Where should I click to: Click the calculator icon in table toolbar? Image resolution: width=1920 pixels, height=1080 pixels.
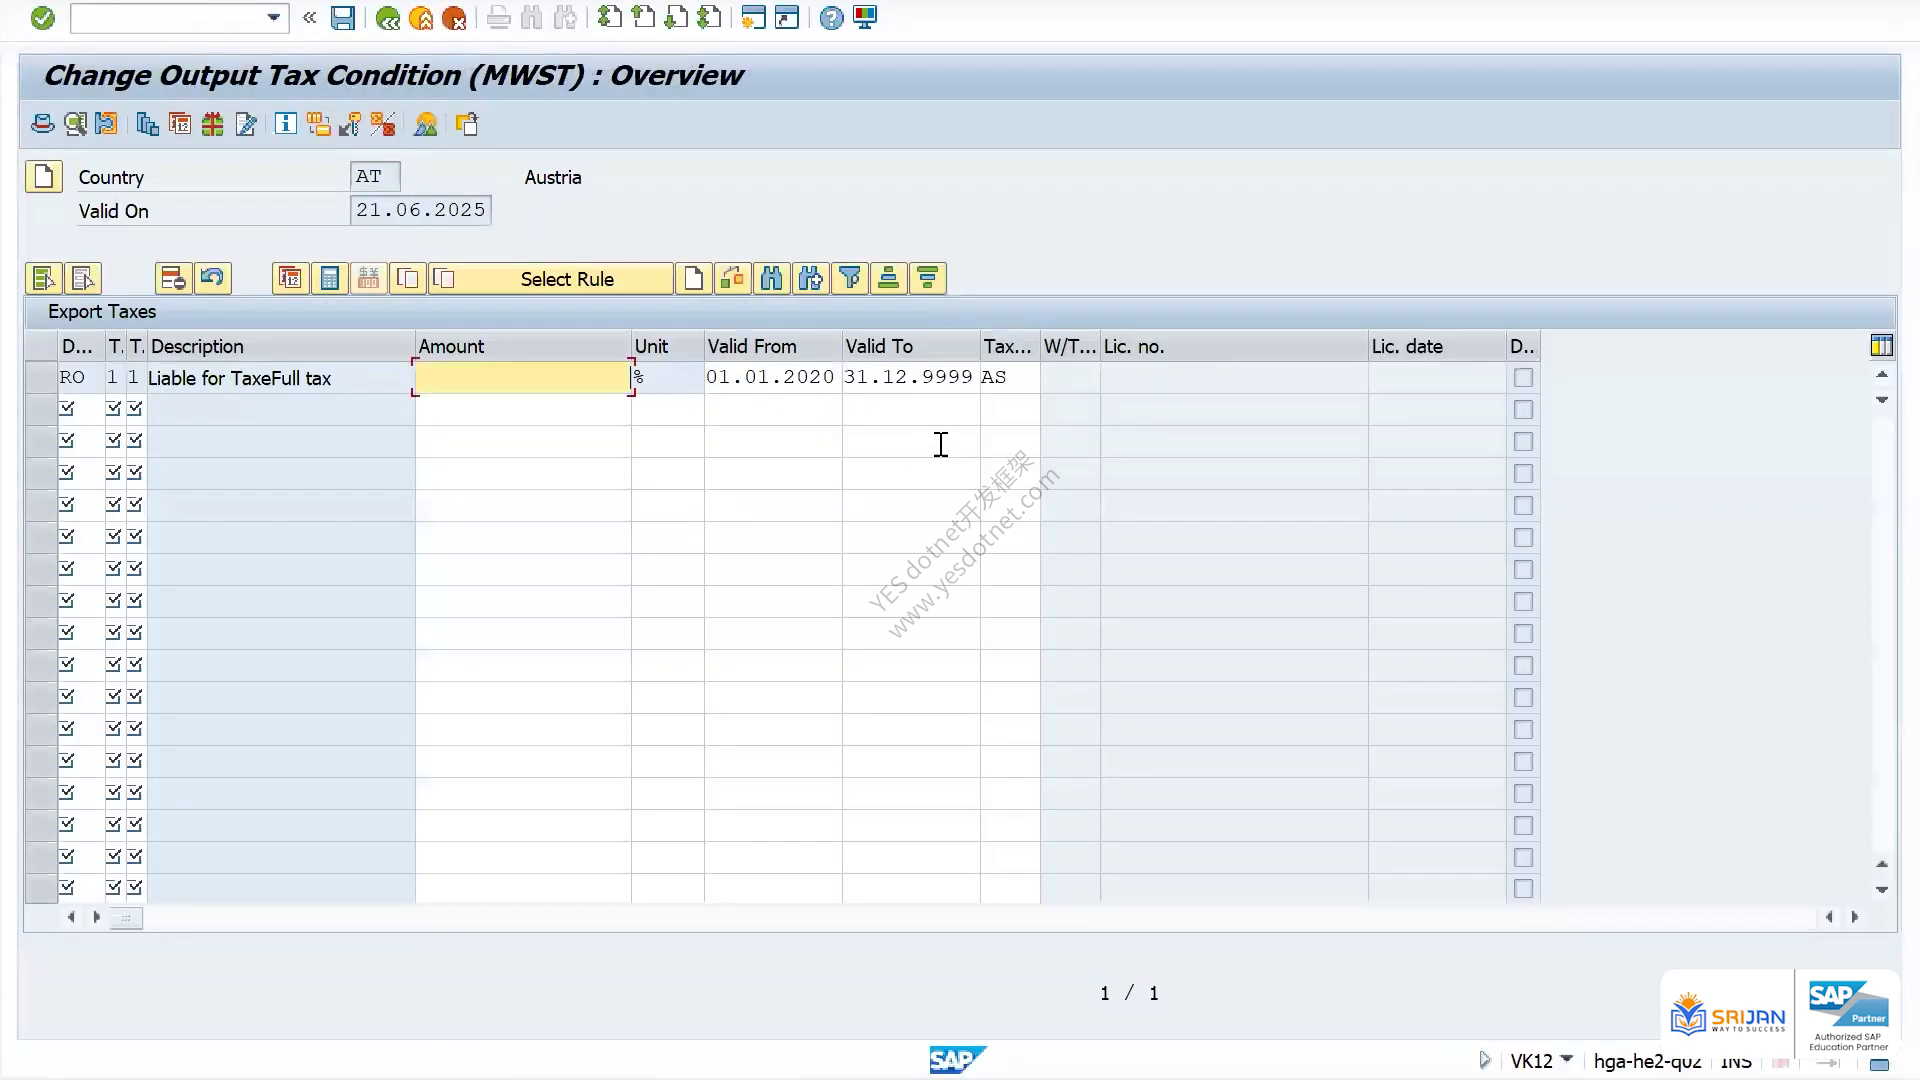(330, 279)
